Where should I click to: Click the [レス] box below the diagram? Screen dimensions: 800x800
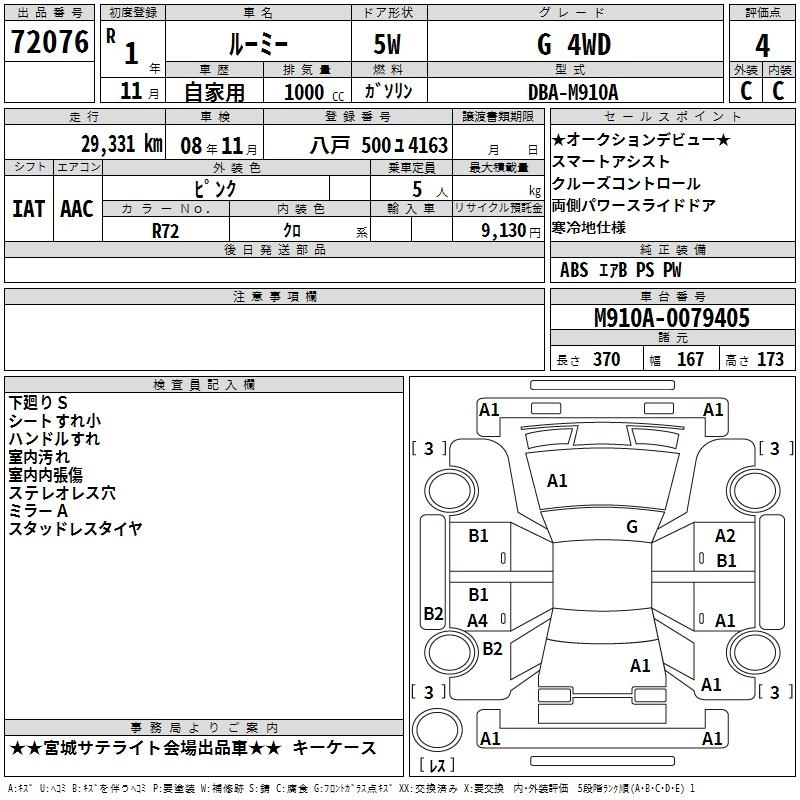(x=436, y=767)
